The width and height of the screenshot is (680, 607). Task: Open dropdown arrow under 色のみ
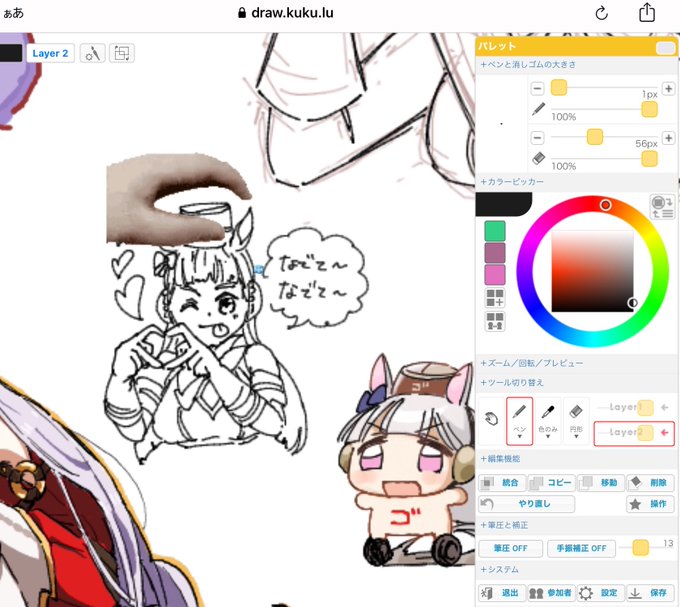click(548, 437)
